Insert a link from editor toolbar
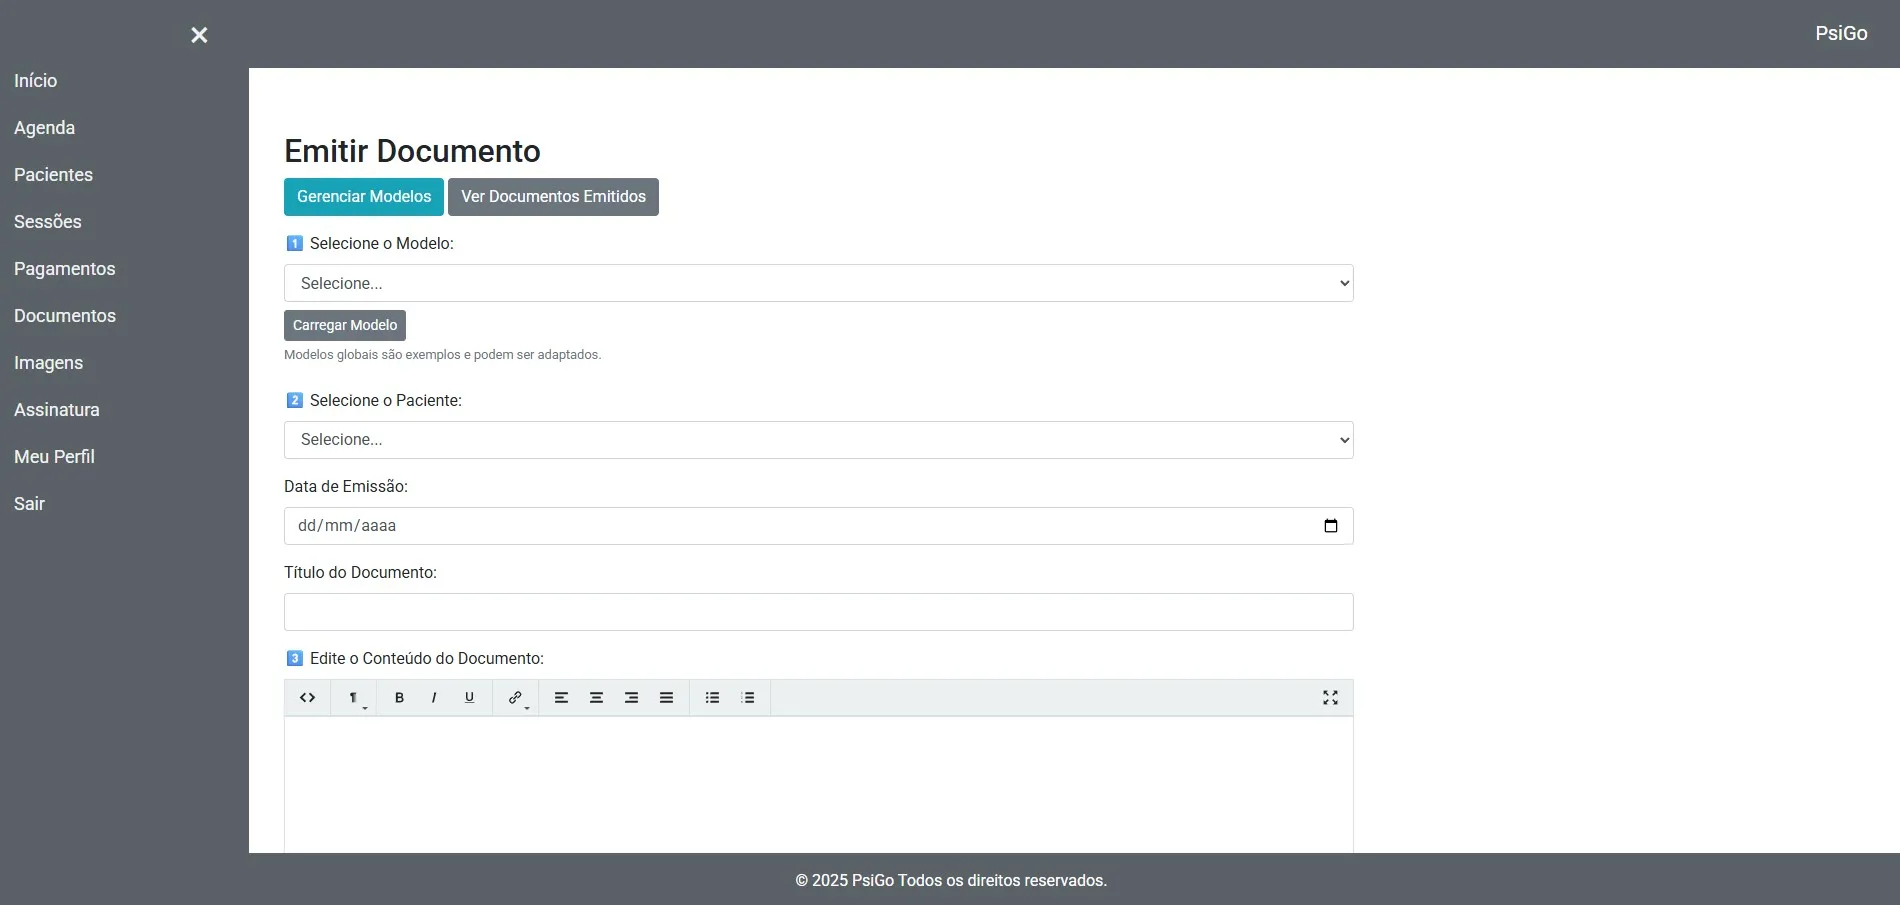The width and height of the screenshot is (1900, 905). [515, 698]
